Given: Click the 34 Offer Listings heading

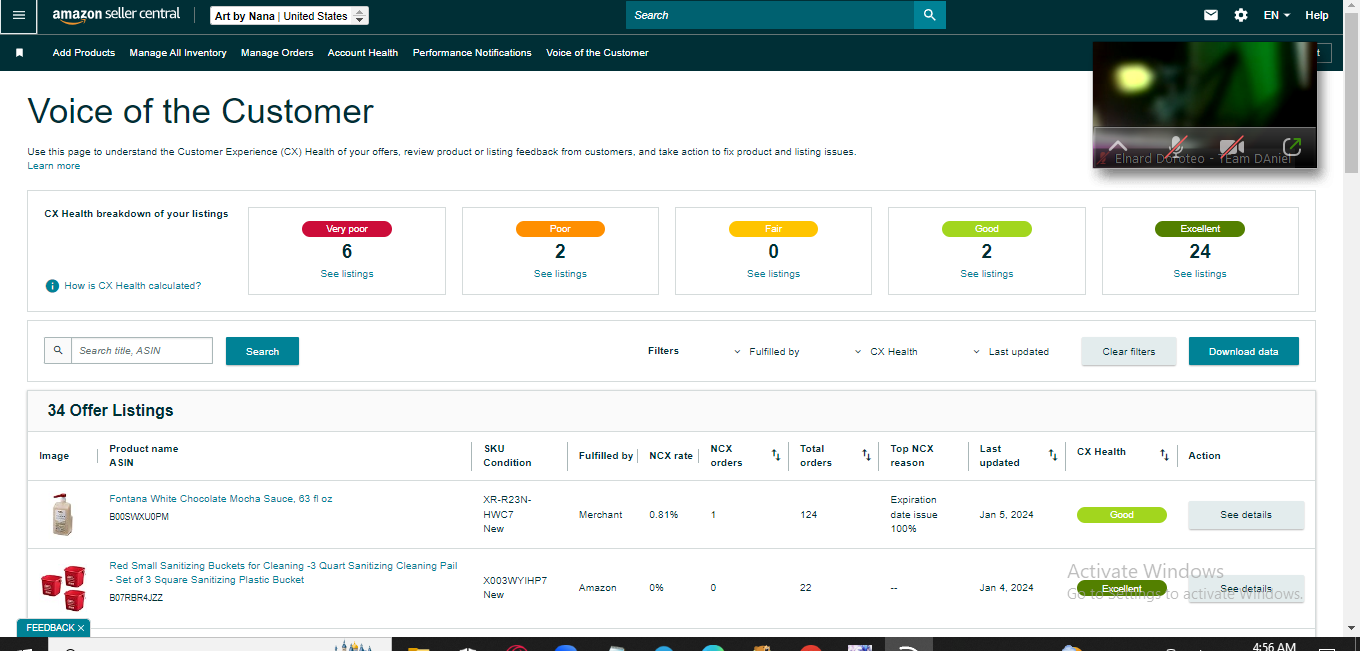Looking at the screenshot, I should point(110,411).
